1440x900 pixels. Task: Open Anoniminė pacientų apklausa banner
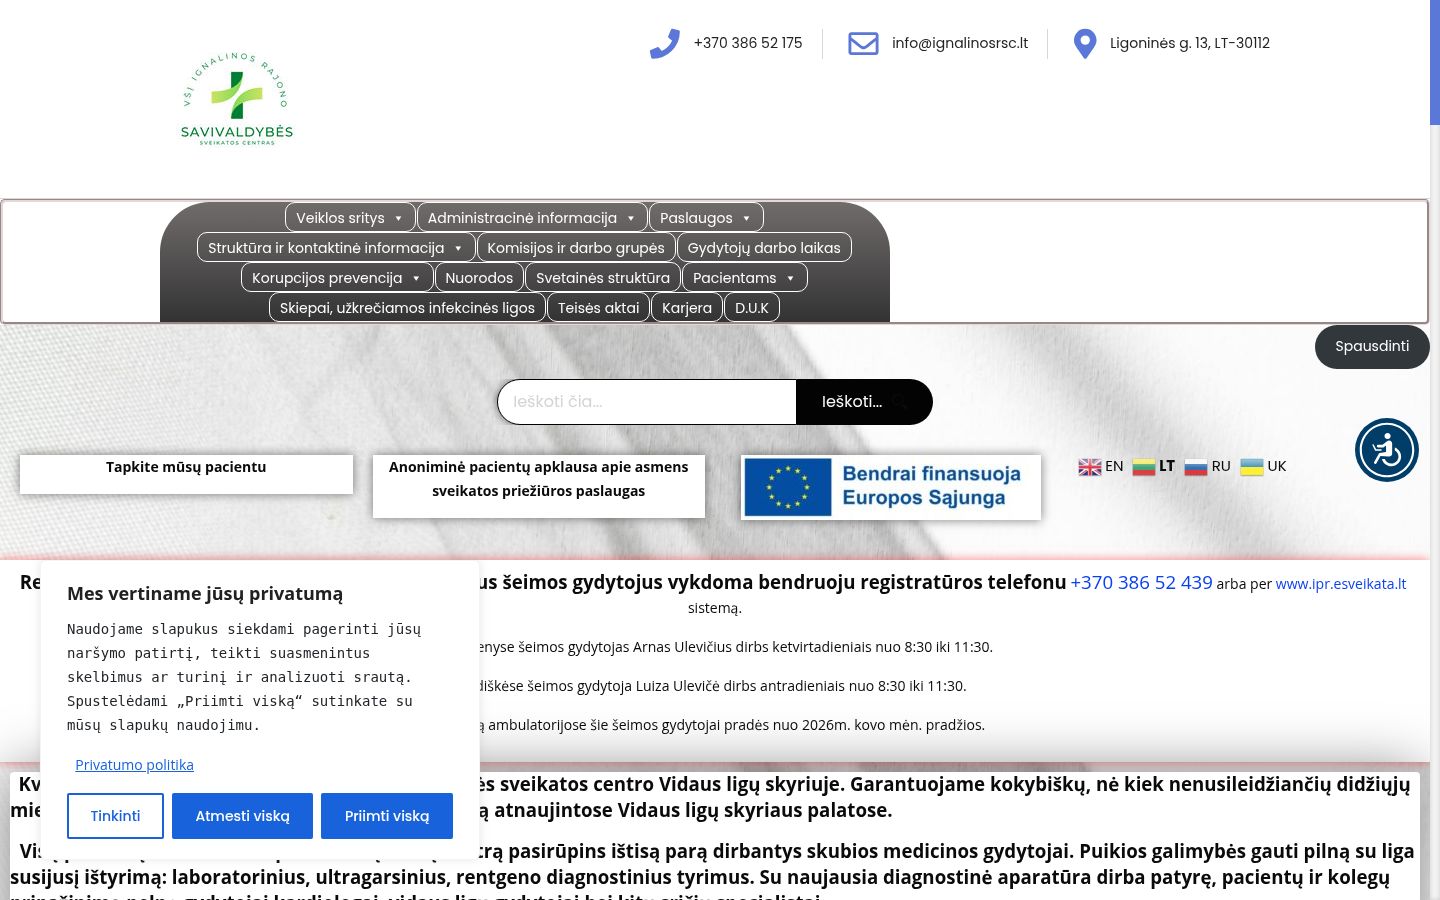coord(539,486)
